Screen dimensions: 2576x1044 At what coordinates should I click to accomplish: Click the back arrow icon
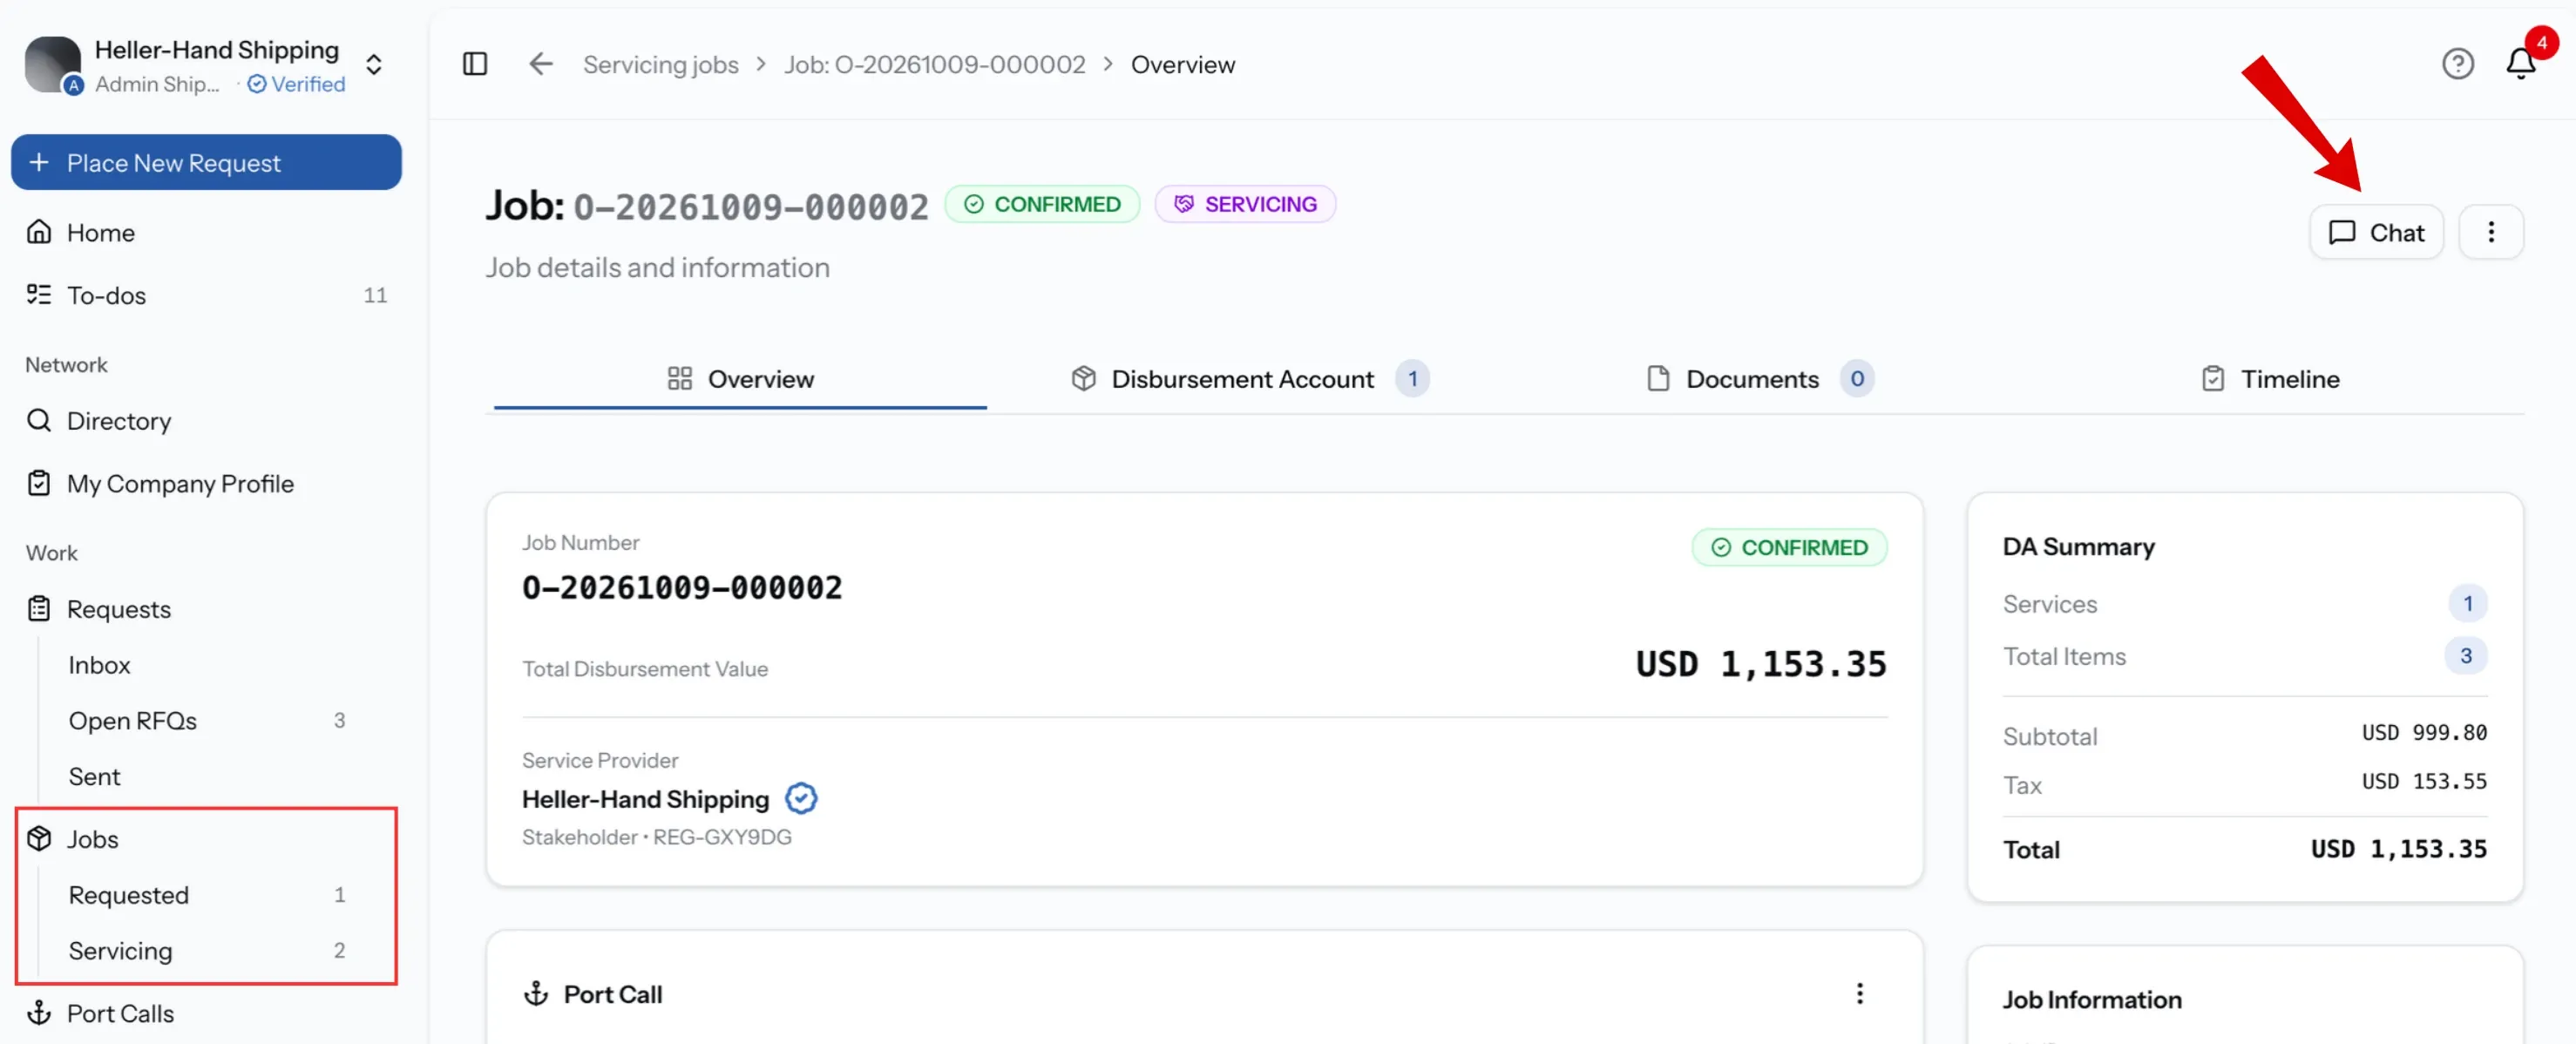coord(540,64)
